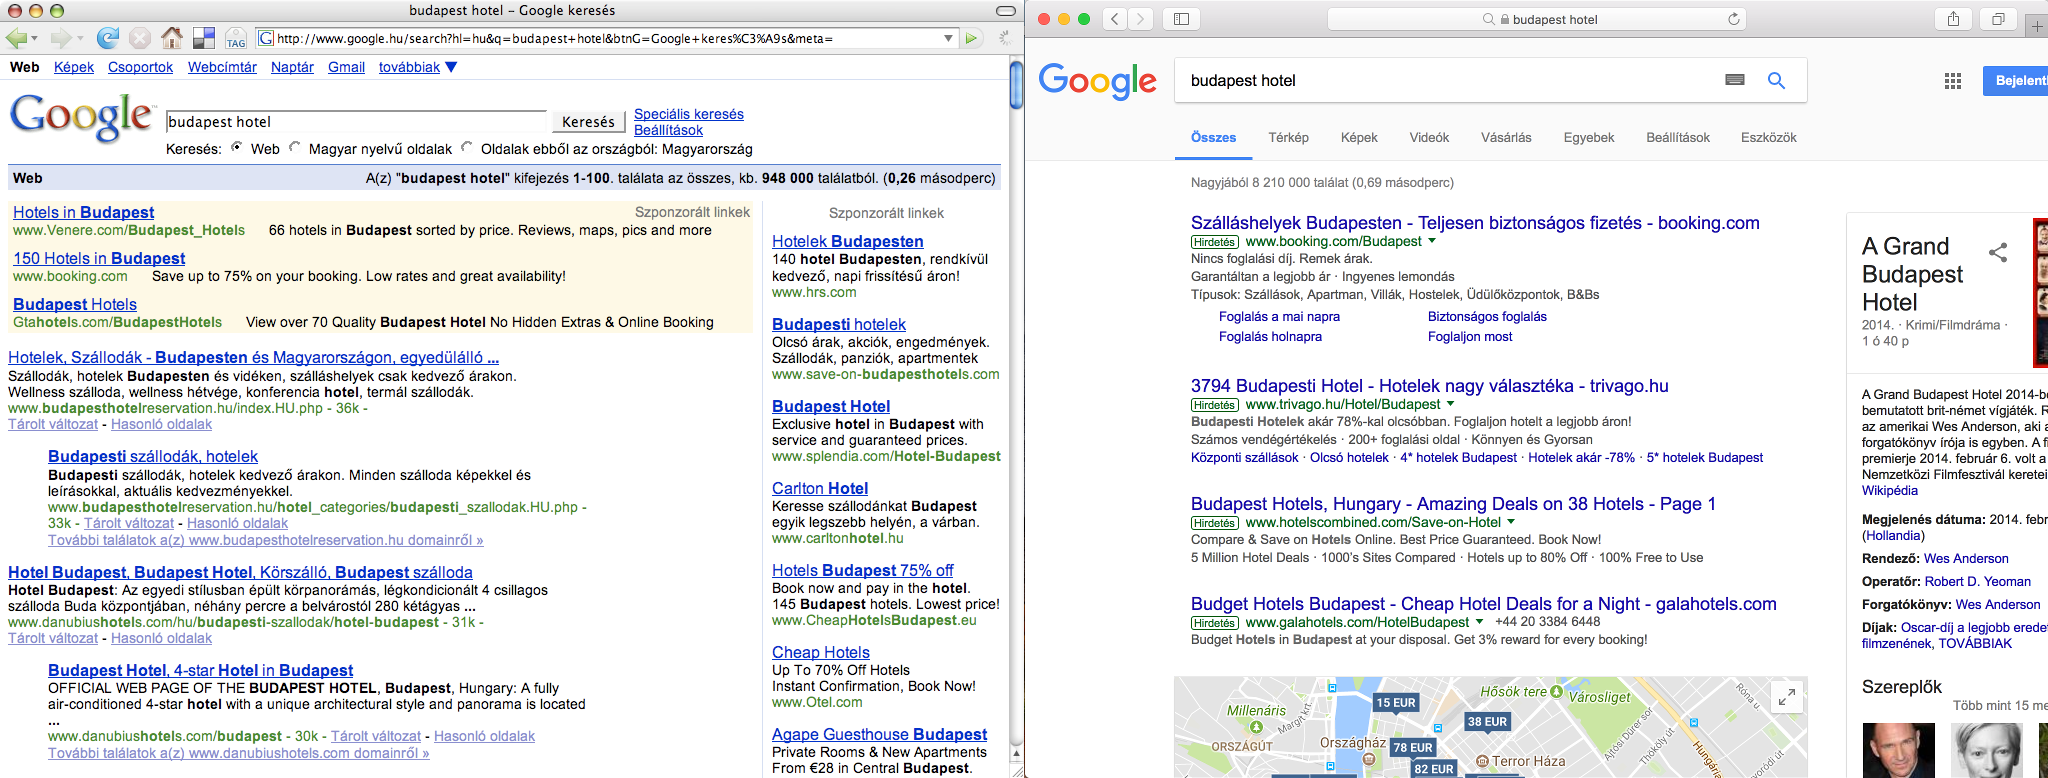This screenshot has height=778, width=2048.
Task: Click the Bejelentkezés blue button
Action: [2015, 80]
